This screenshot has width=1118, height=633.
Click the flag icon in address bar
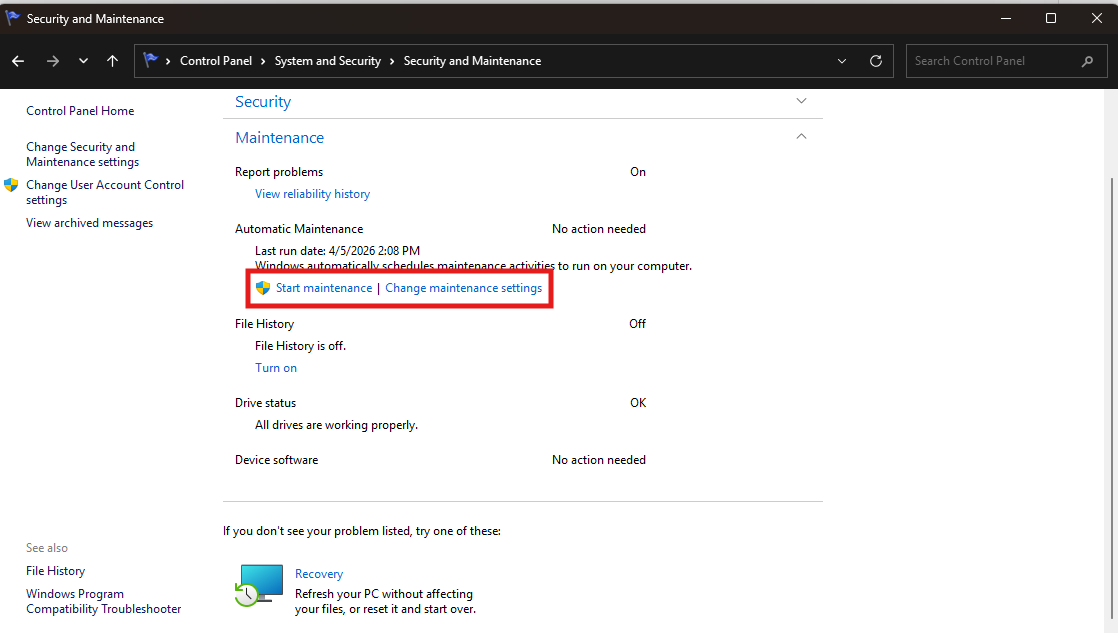coord(150,61)
